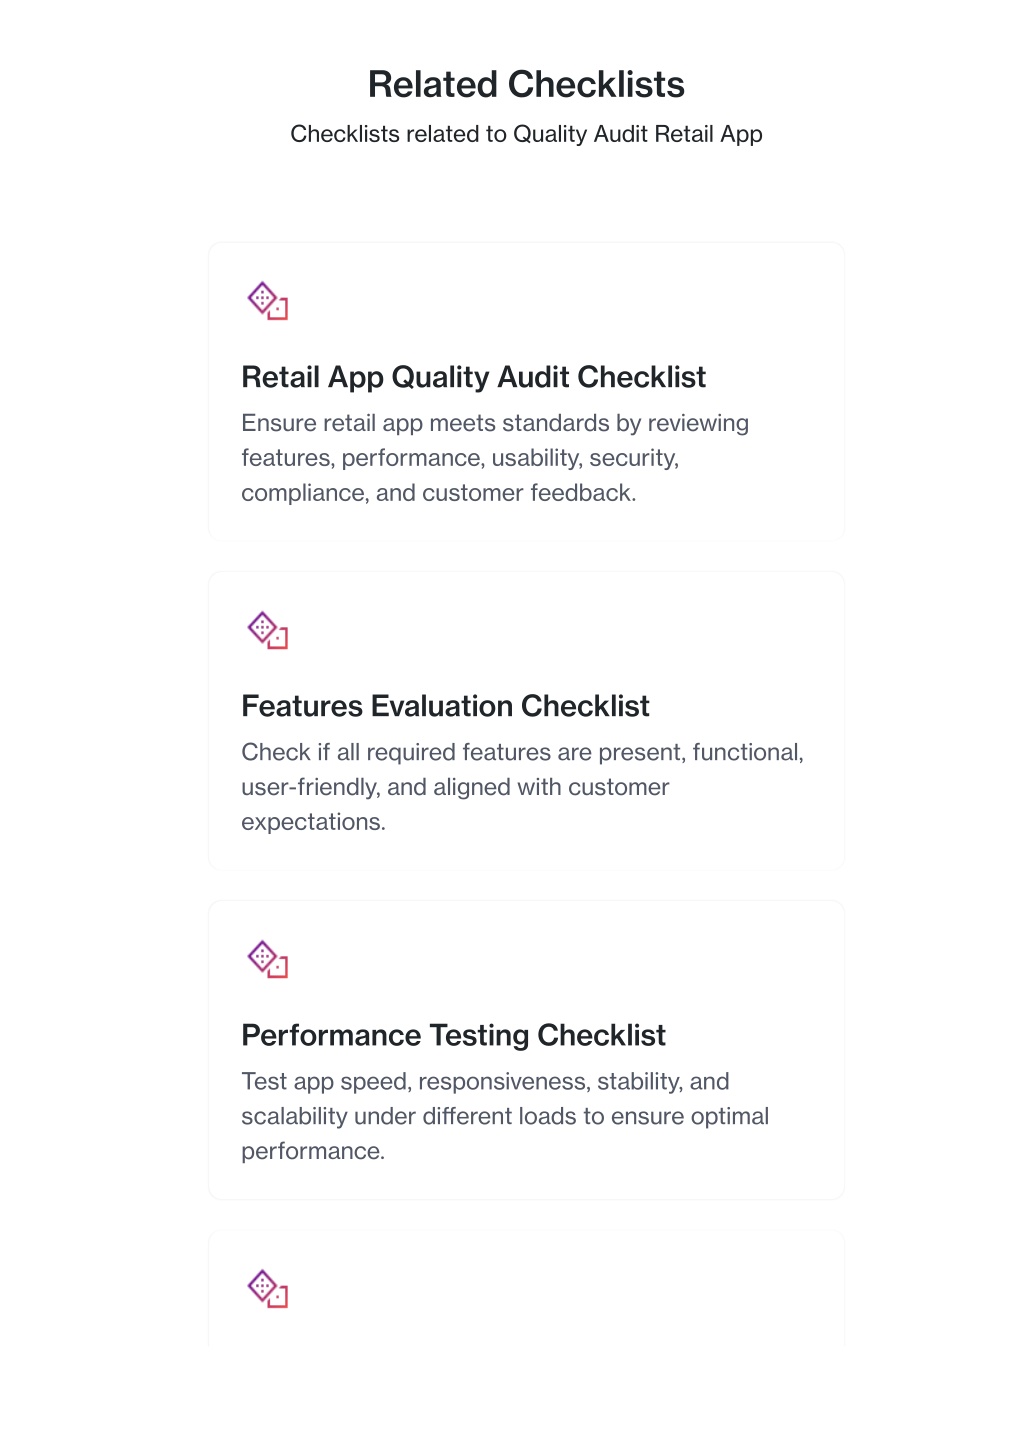The image size is (1024, 1449).
Task: Click the 'Checklists related to Quality Audit Retail App' subtitle
Action: pyautogui.click(x=526, y=134)
